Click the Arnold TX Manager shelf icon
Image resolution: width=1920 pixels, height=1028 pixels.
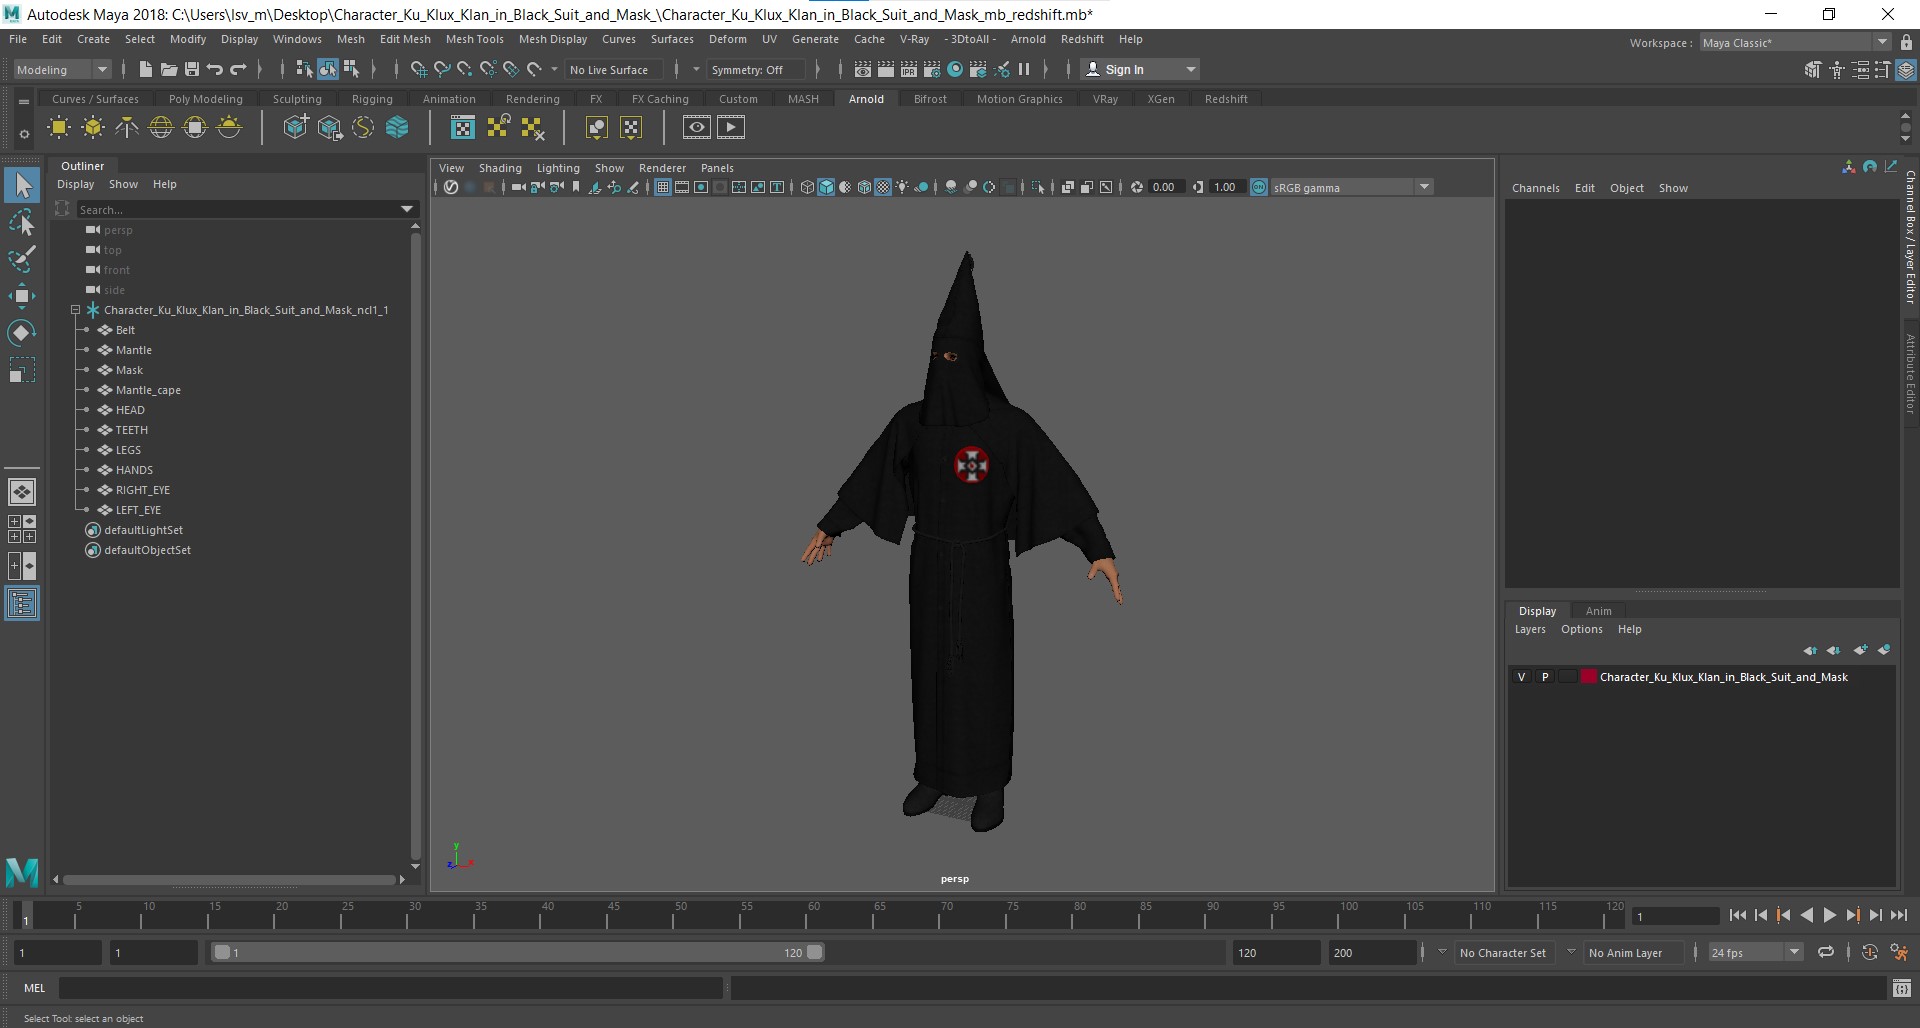(x=463, y=128)
